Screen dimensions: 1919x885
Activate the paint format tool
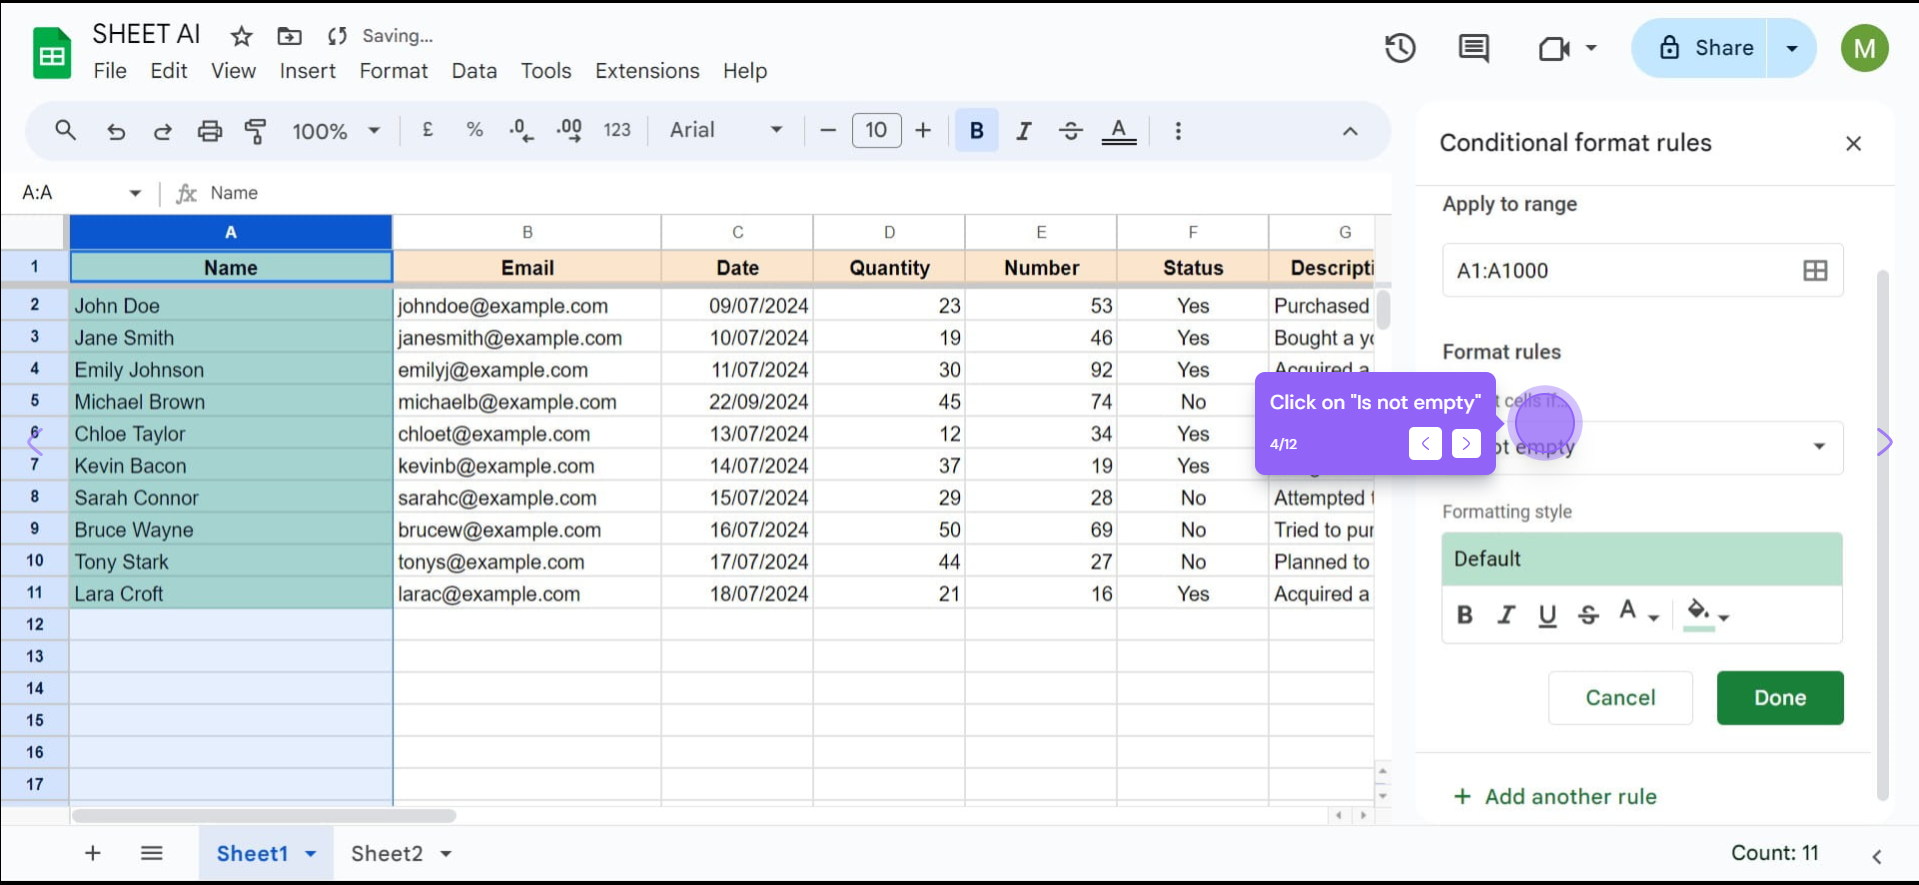click(255, 131)
